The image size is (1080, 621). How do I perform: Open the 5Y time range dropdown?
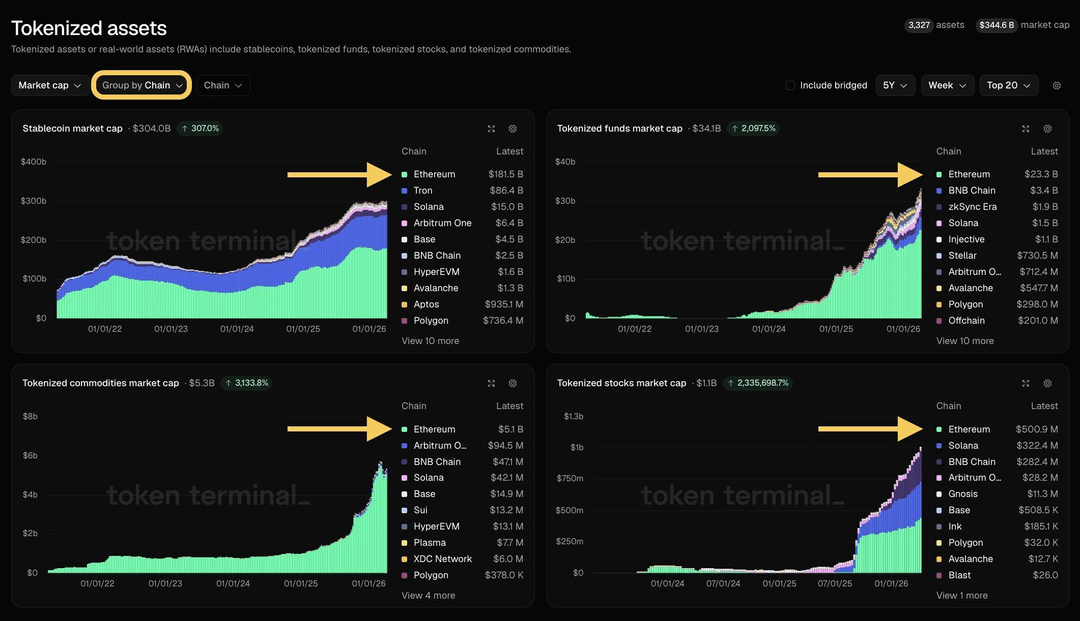pyautogui.click(x=895, y=86)
